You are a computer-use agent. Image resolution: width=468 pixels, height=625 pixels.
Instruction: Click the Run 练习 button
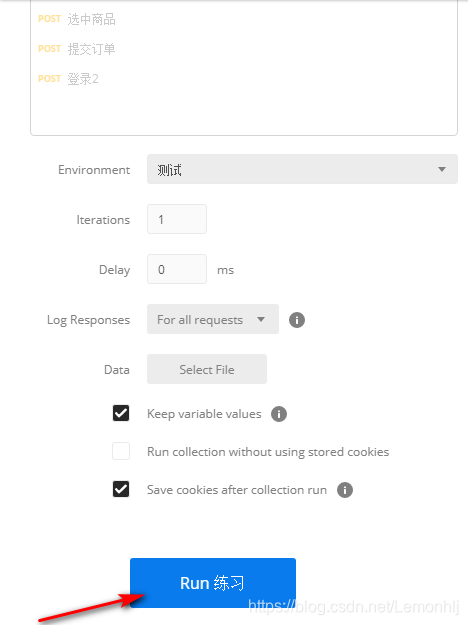click(x=213, y=583)
